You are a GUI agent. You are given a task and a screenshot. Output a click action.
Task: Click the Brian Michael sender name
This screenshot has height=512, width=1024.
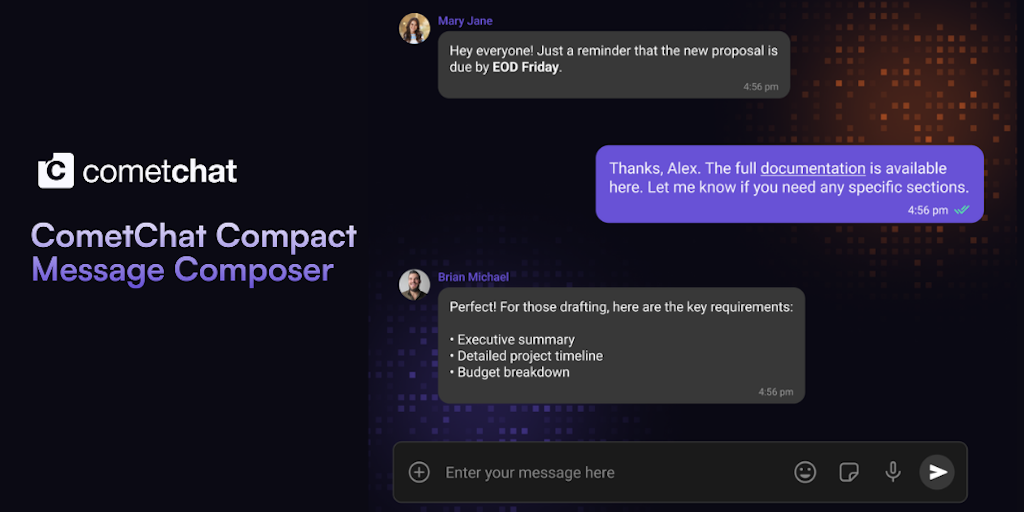(x=473, y=277)
